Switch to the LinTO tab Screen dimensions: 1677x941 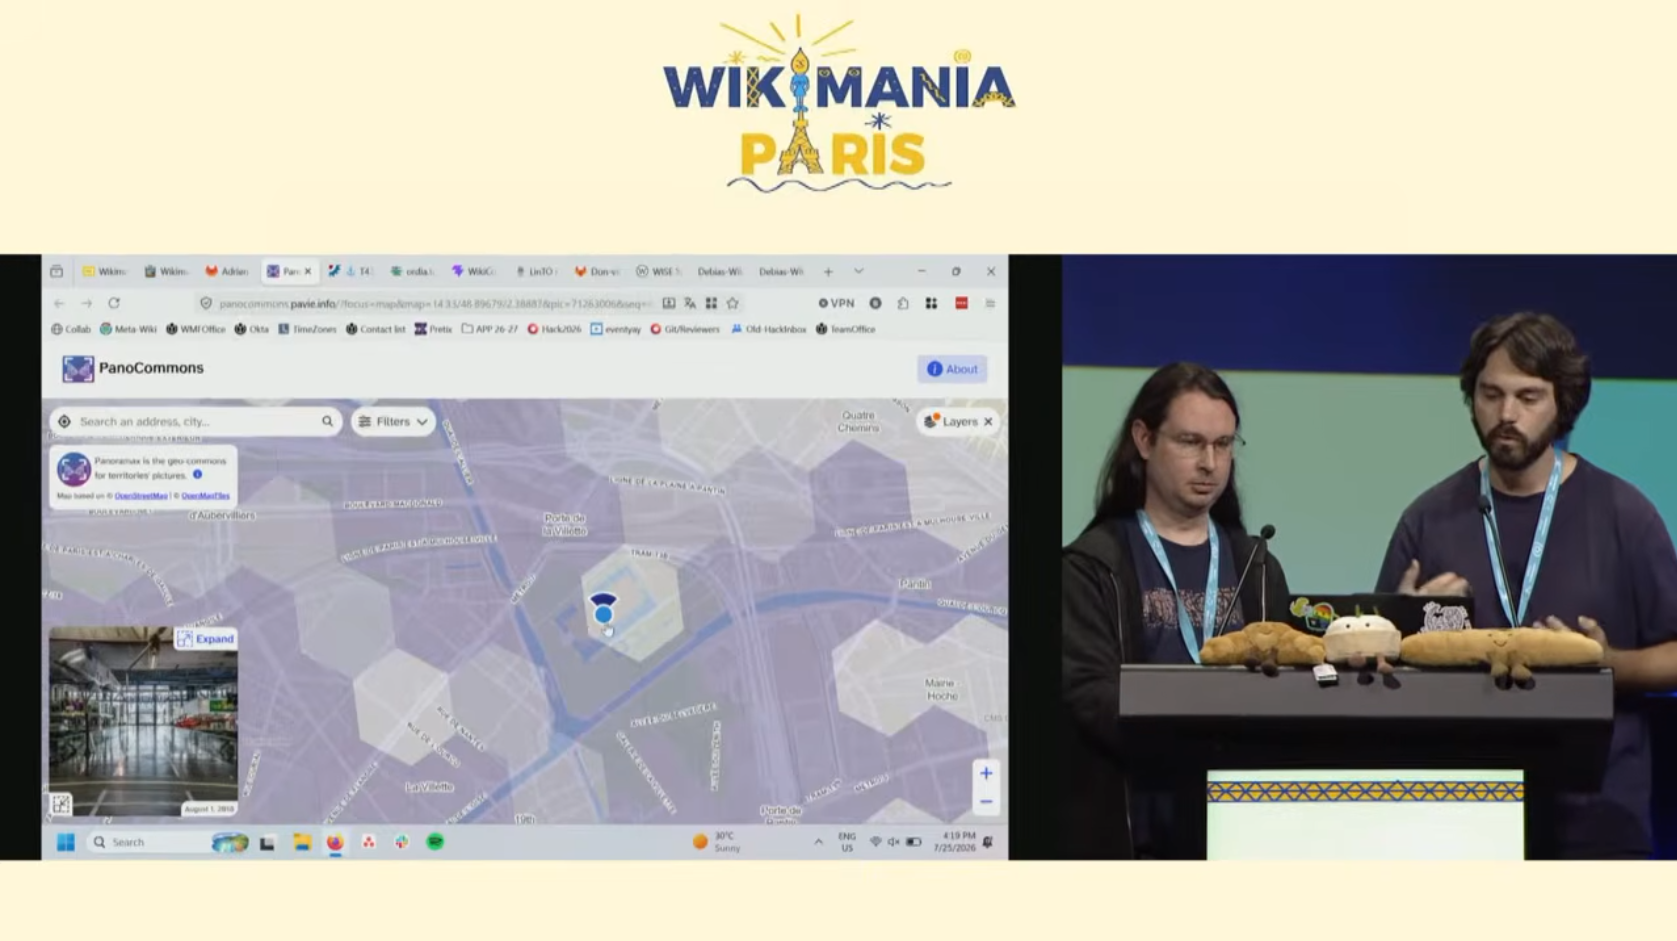(x=535, y=271)
